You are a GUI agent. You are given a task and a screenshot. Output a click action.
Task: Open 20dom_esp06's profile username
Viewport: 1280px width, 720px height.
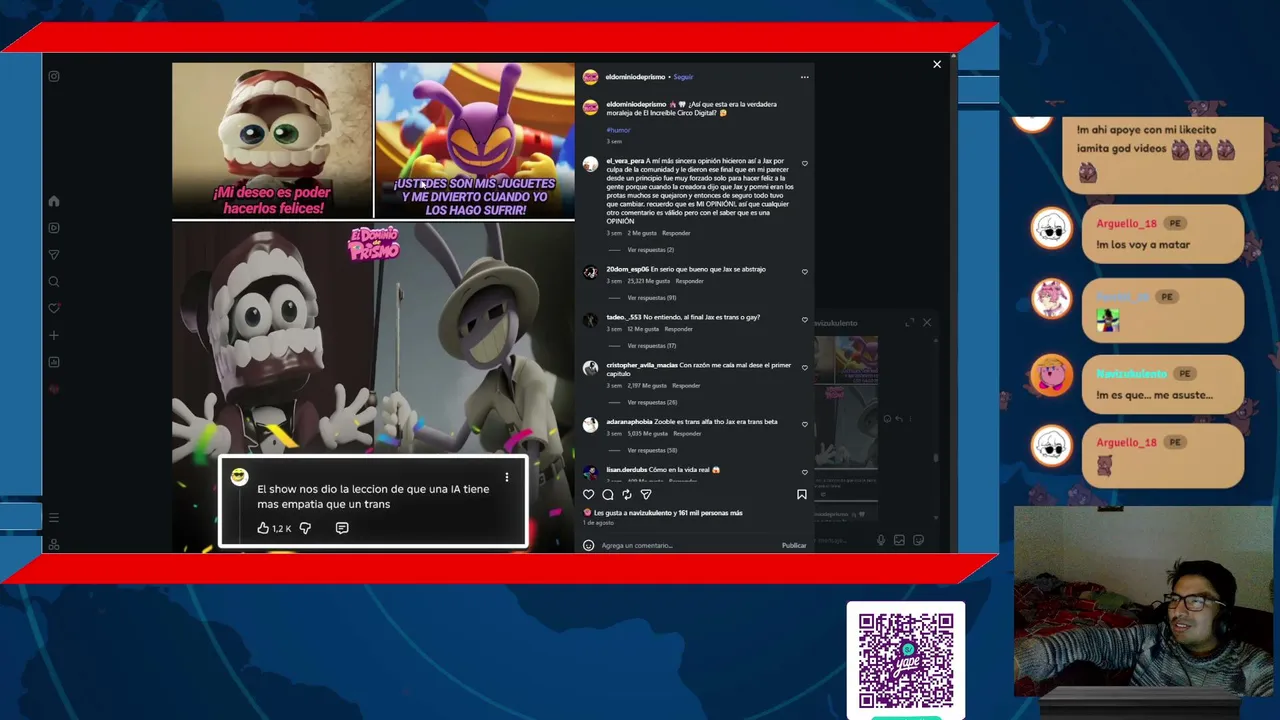(x=627, y=269)
